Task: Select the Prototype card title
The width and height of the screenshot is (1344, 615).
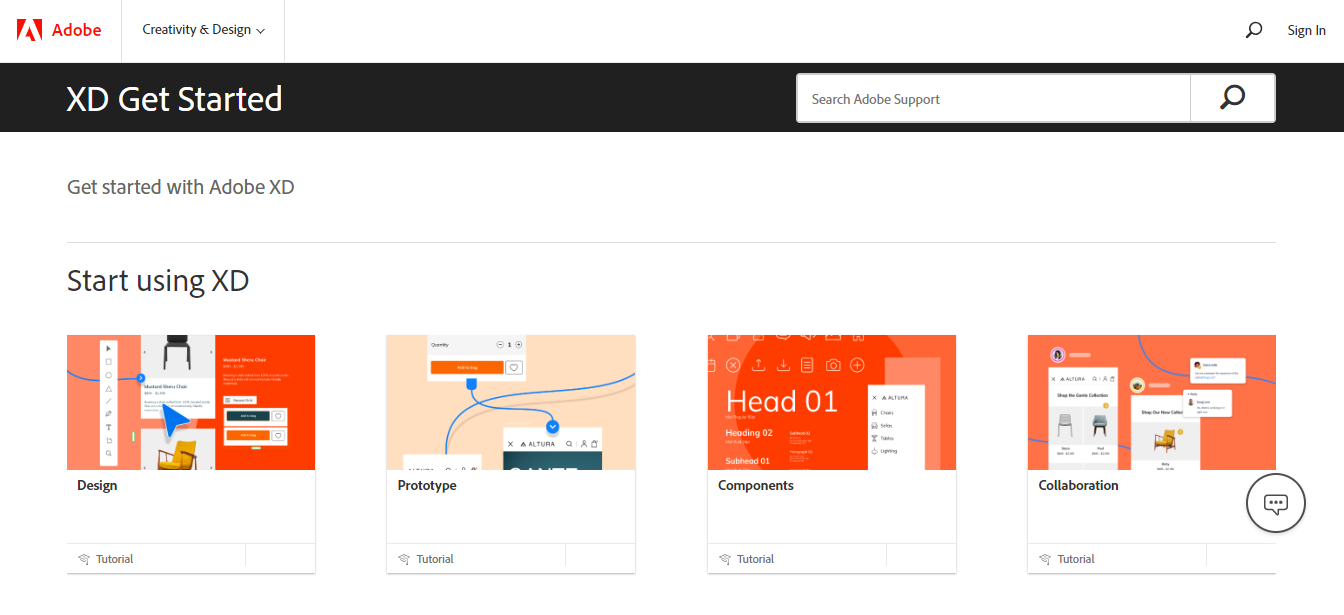Action: 427,485
